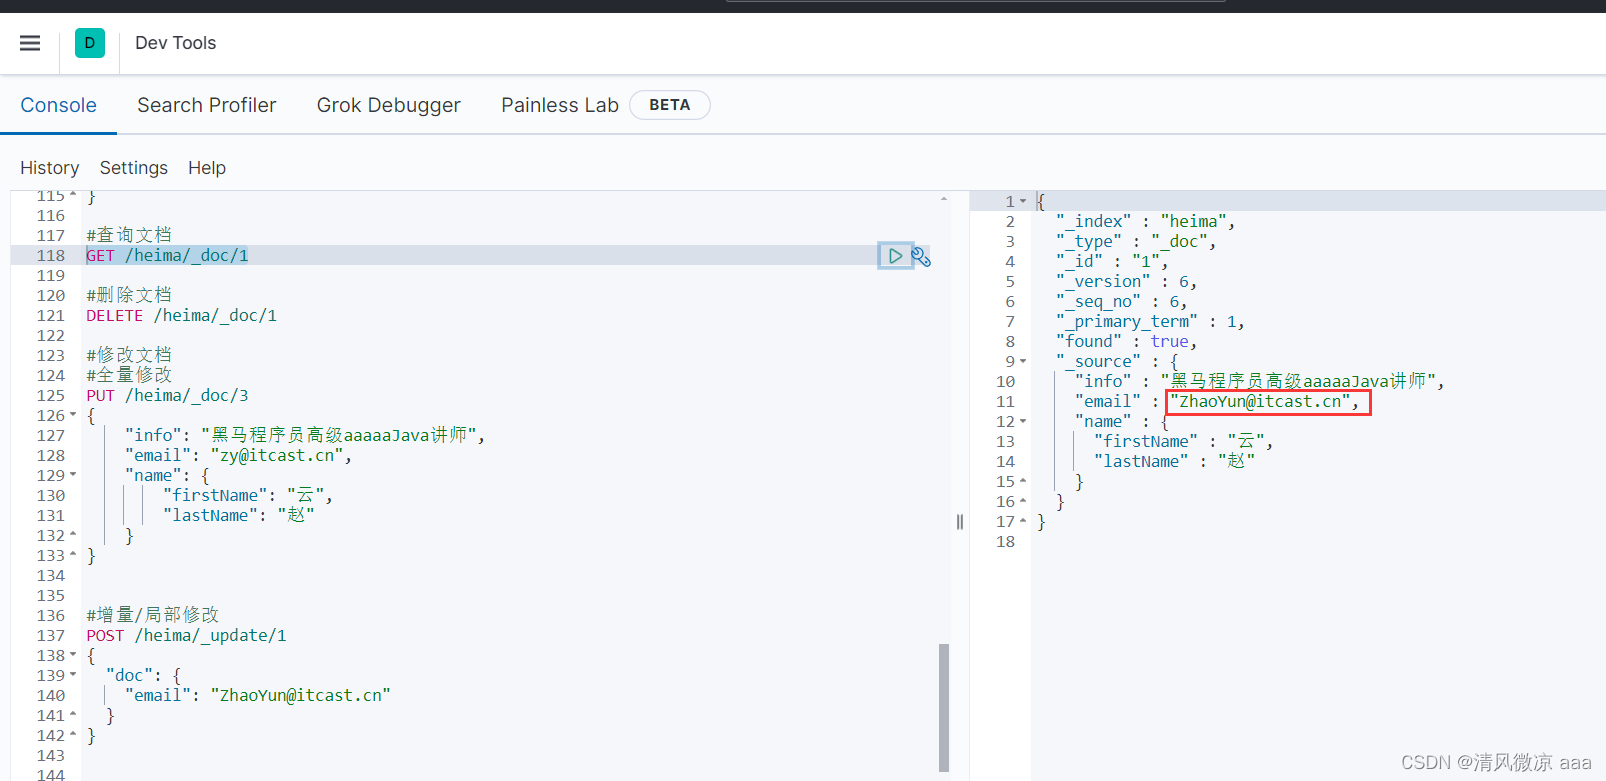Toggle the fold arrow at line 132
This screenshot has width=1606, height=781.
point(73,535)
